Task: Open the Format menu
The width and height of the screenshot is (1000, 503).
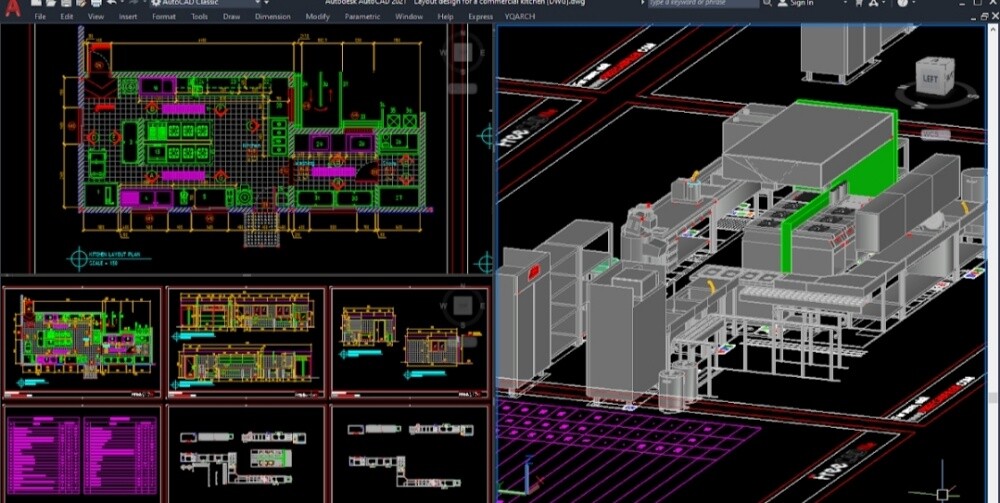Action: [164, 17]
